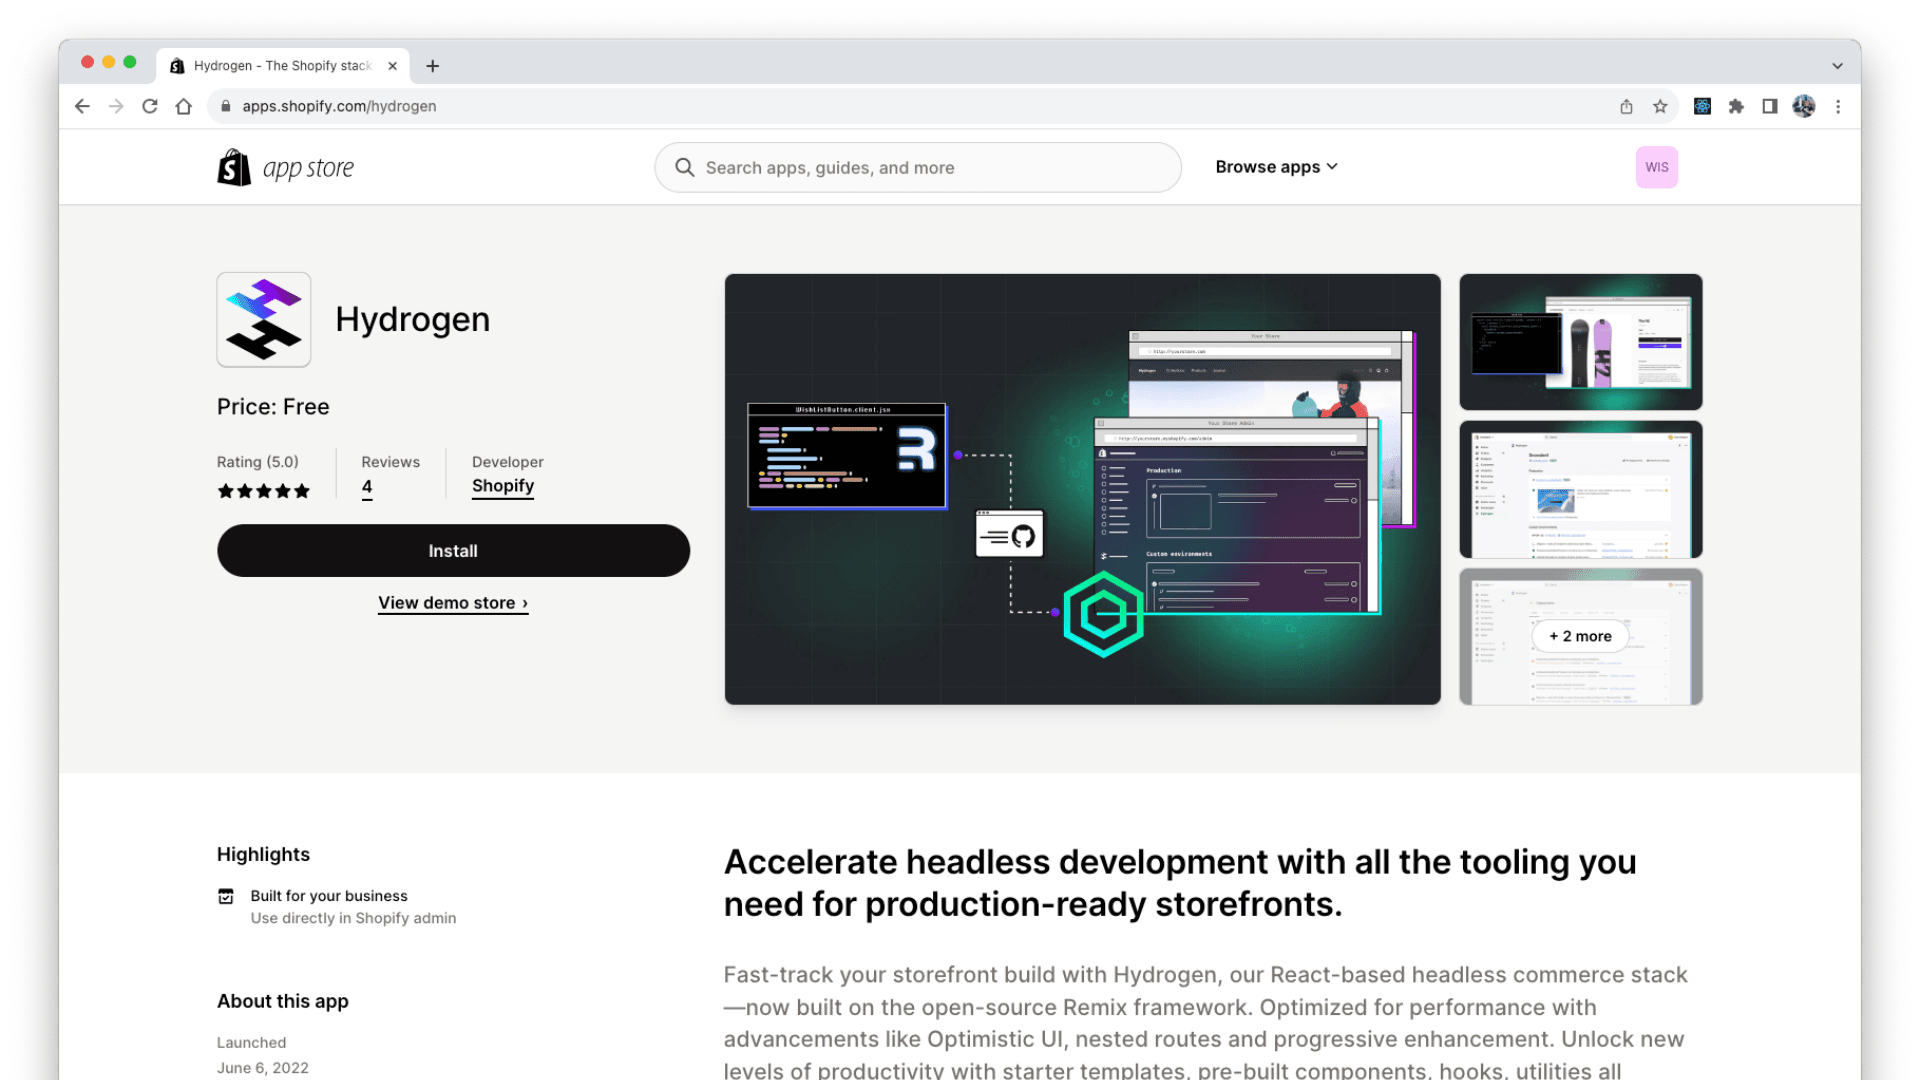The width and height of the screenshot is (1920, 1080).
Task: Click the macOS green fullscreen button
Action: tap(130, 62)
